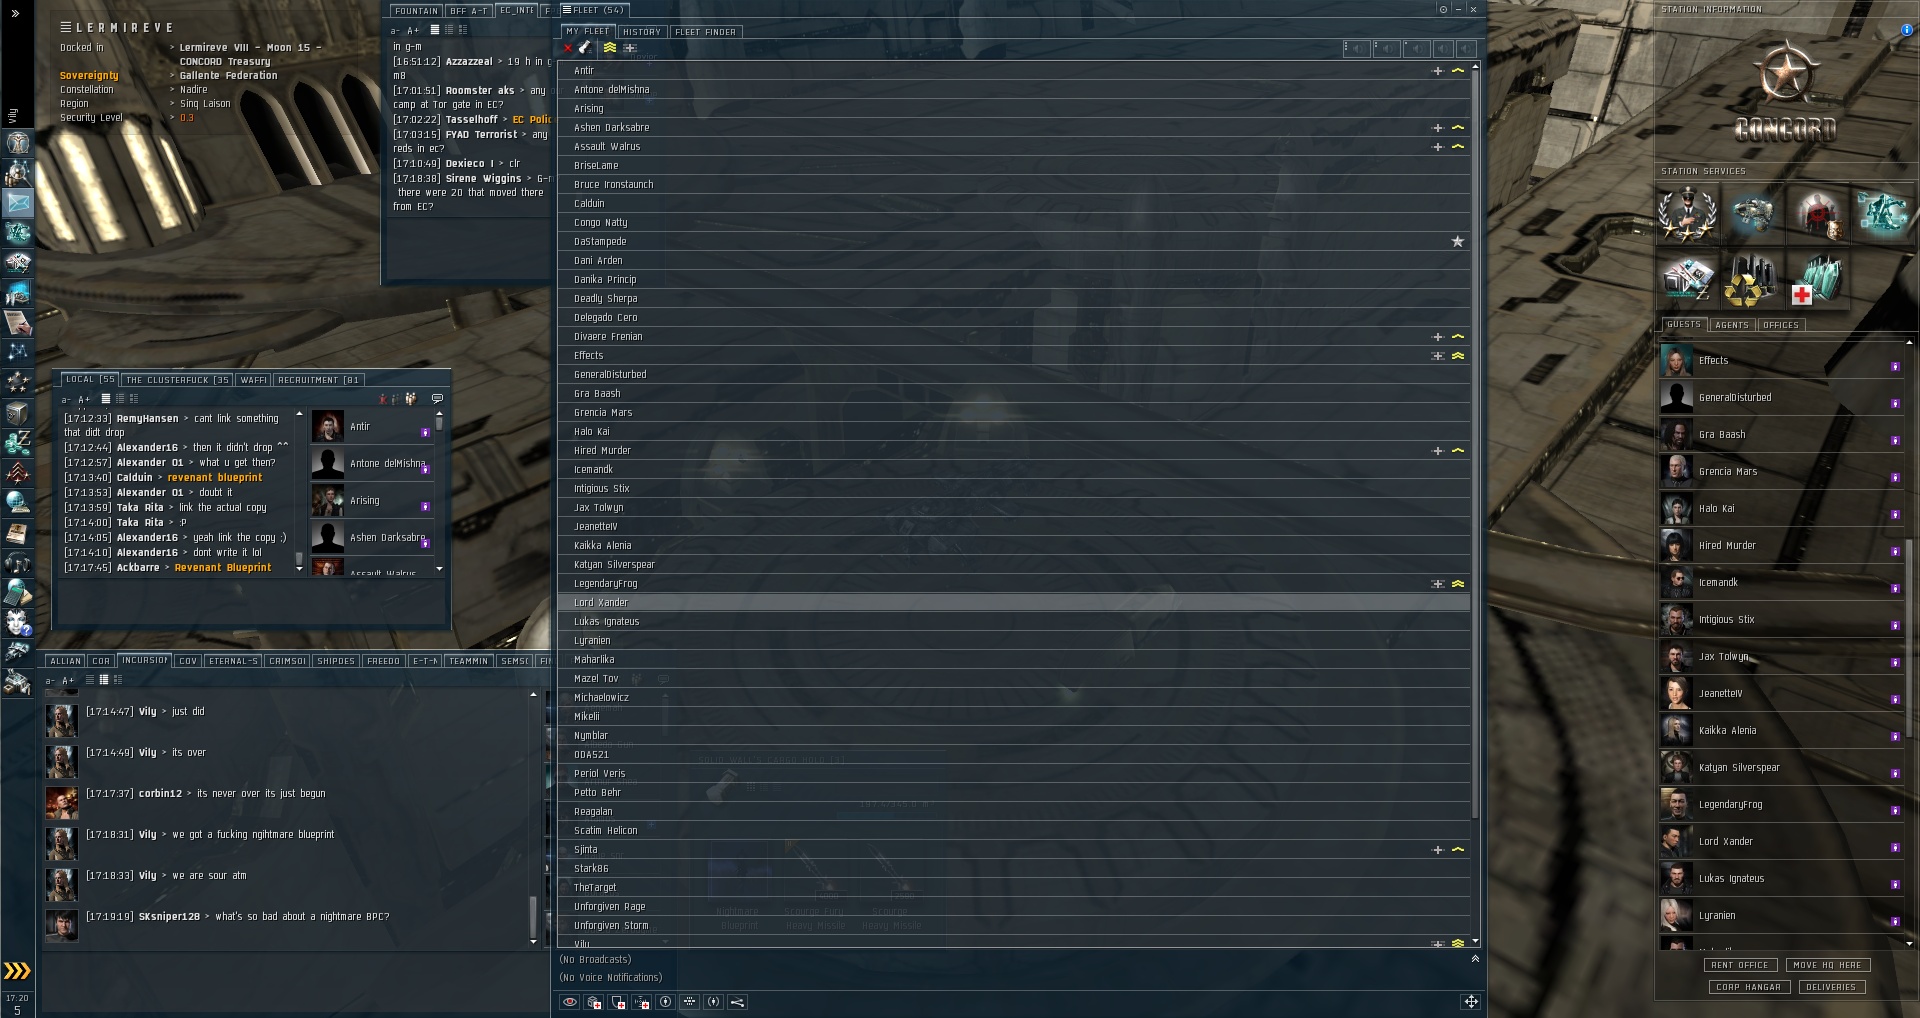Open Contracts from the Neocom sidebar
1920x1018 pixels.
(17, 323)
